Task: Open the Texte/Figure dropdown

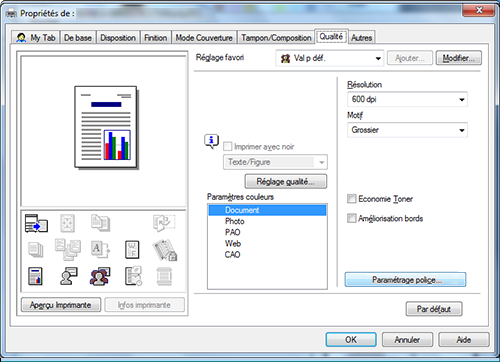Action: click(275, 162)
